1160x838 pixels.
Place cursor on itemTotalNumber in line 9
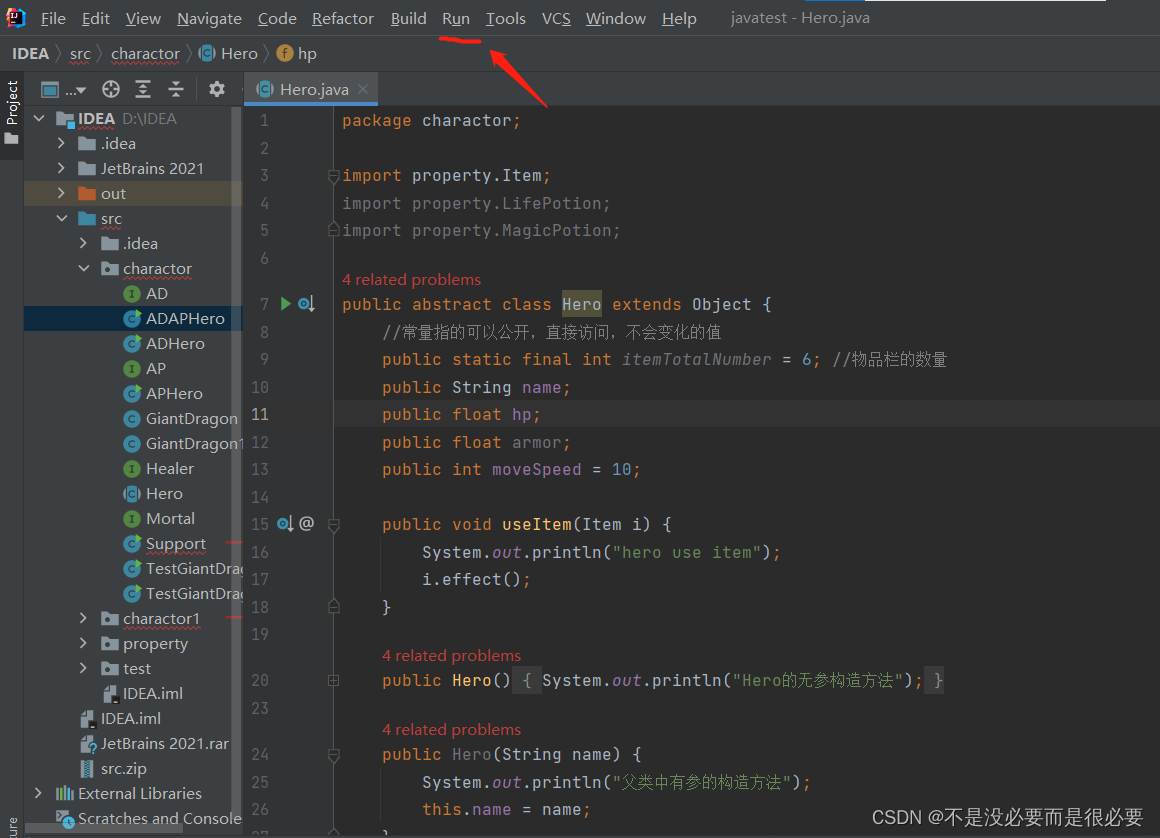[696, 359]
